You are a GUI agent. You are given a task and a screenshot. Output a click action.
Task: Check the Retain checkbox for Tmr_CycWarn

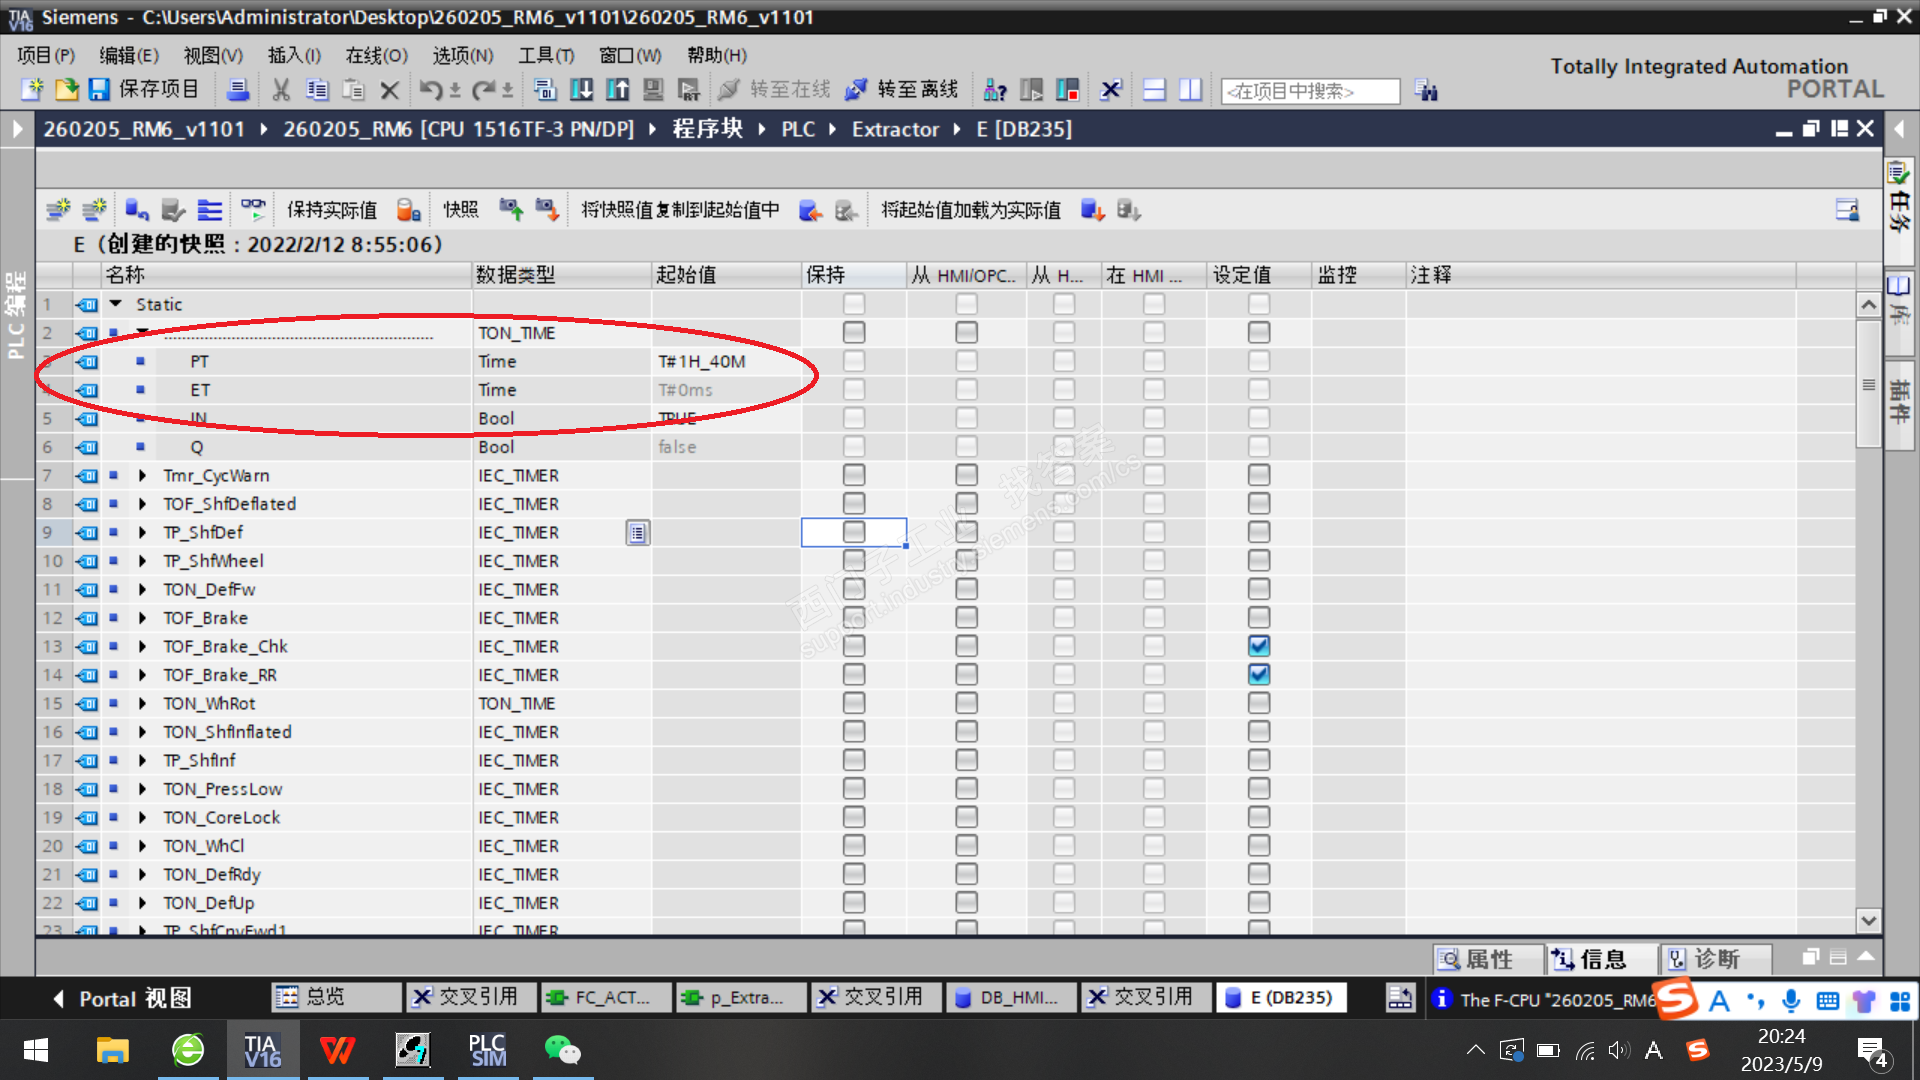pos(853,475)
